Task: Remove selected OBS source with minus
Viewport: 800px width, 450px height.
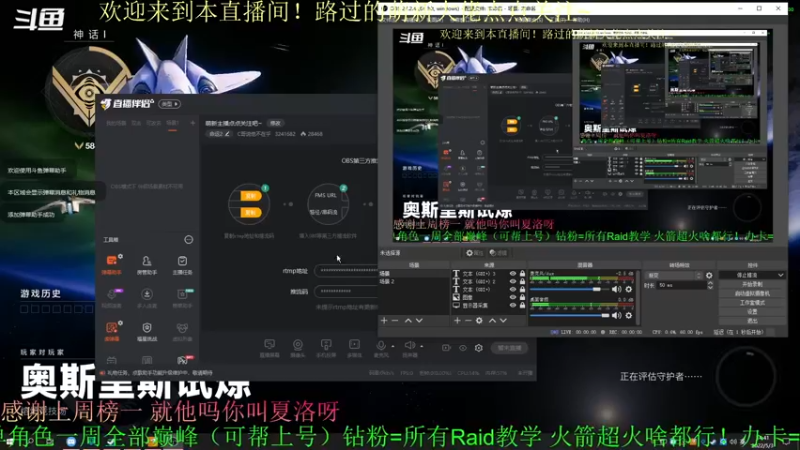Action: 468,320
